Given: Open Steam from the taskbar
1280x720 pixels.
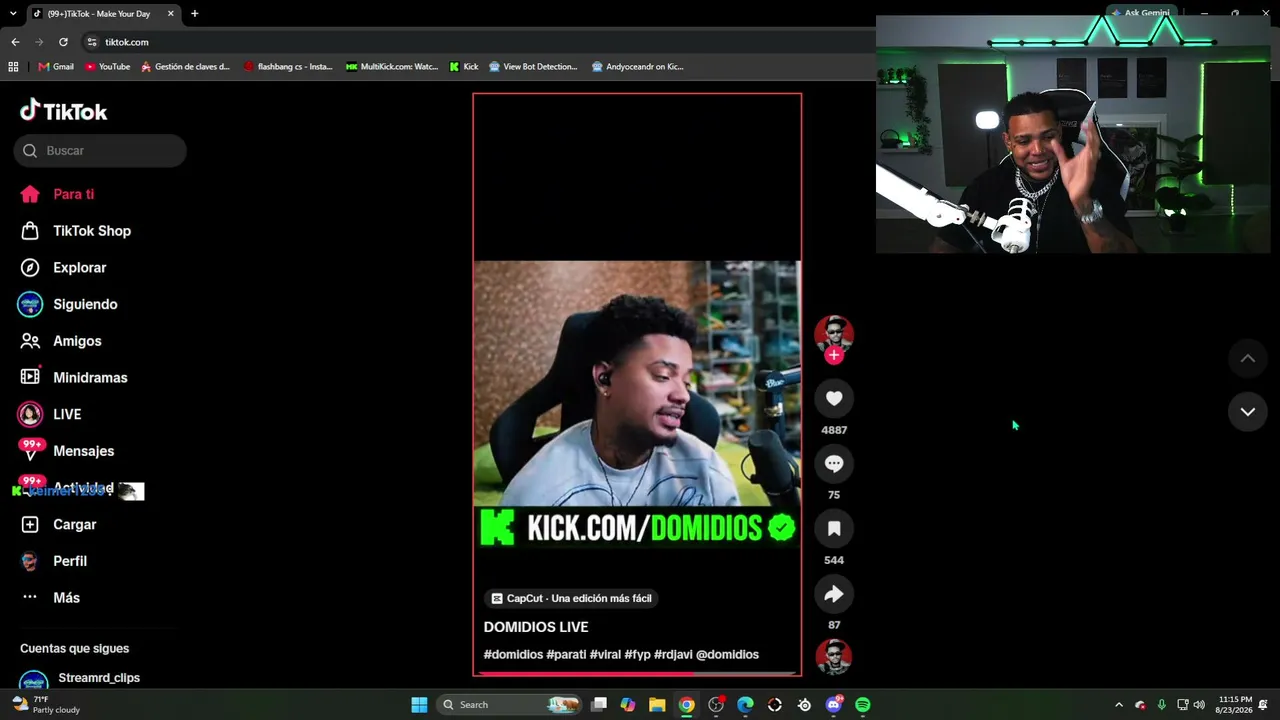Looking at the screenshot, I should tap(804, 705).
